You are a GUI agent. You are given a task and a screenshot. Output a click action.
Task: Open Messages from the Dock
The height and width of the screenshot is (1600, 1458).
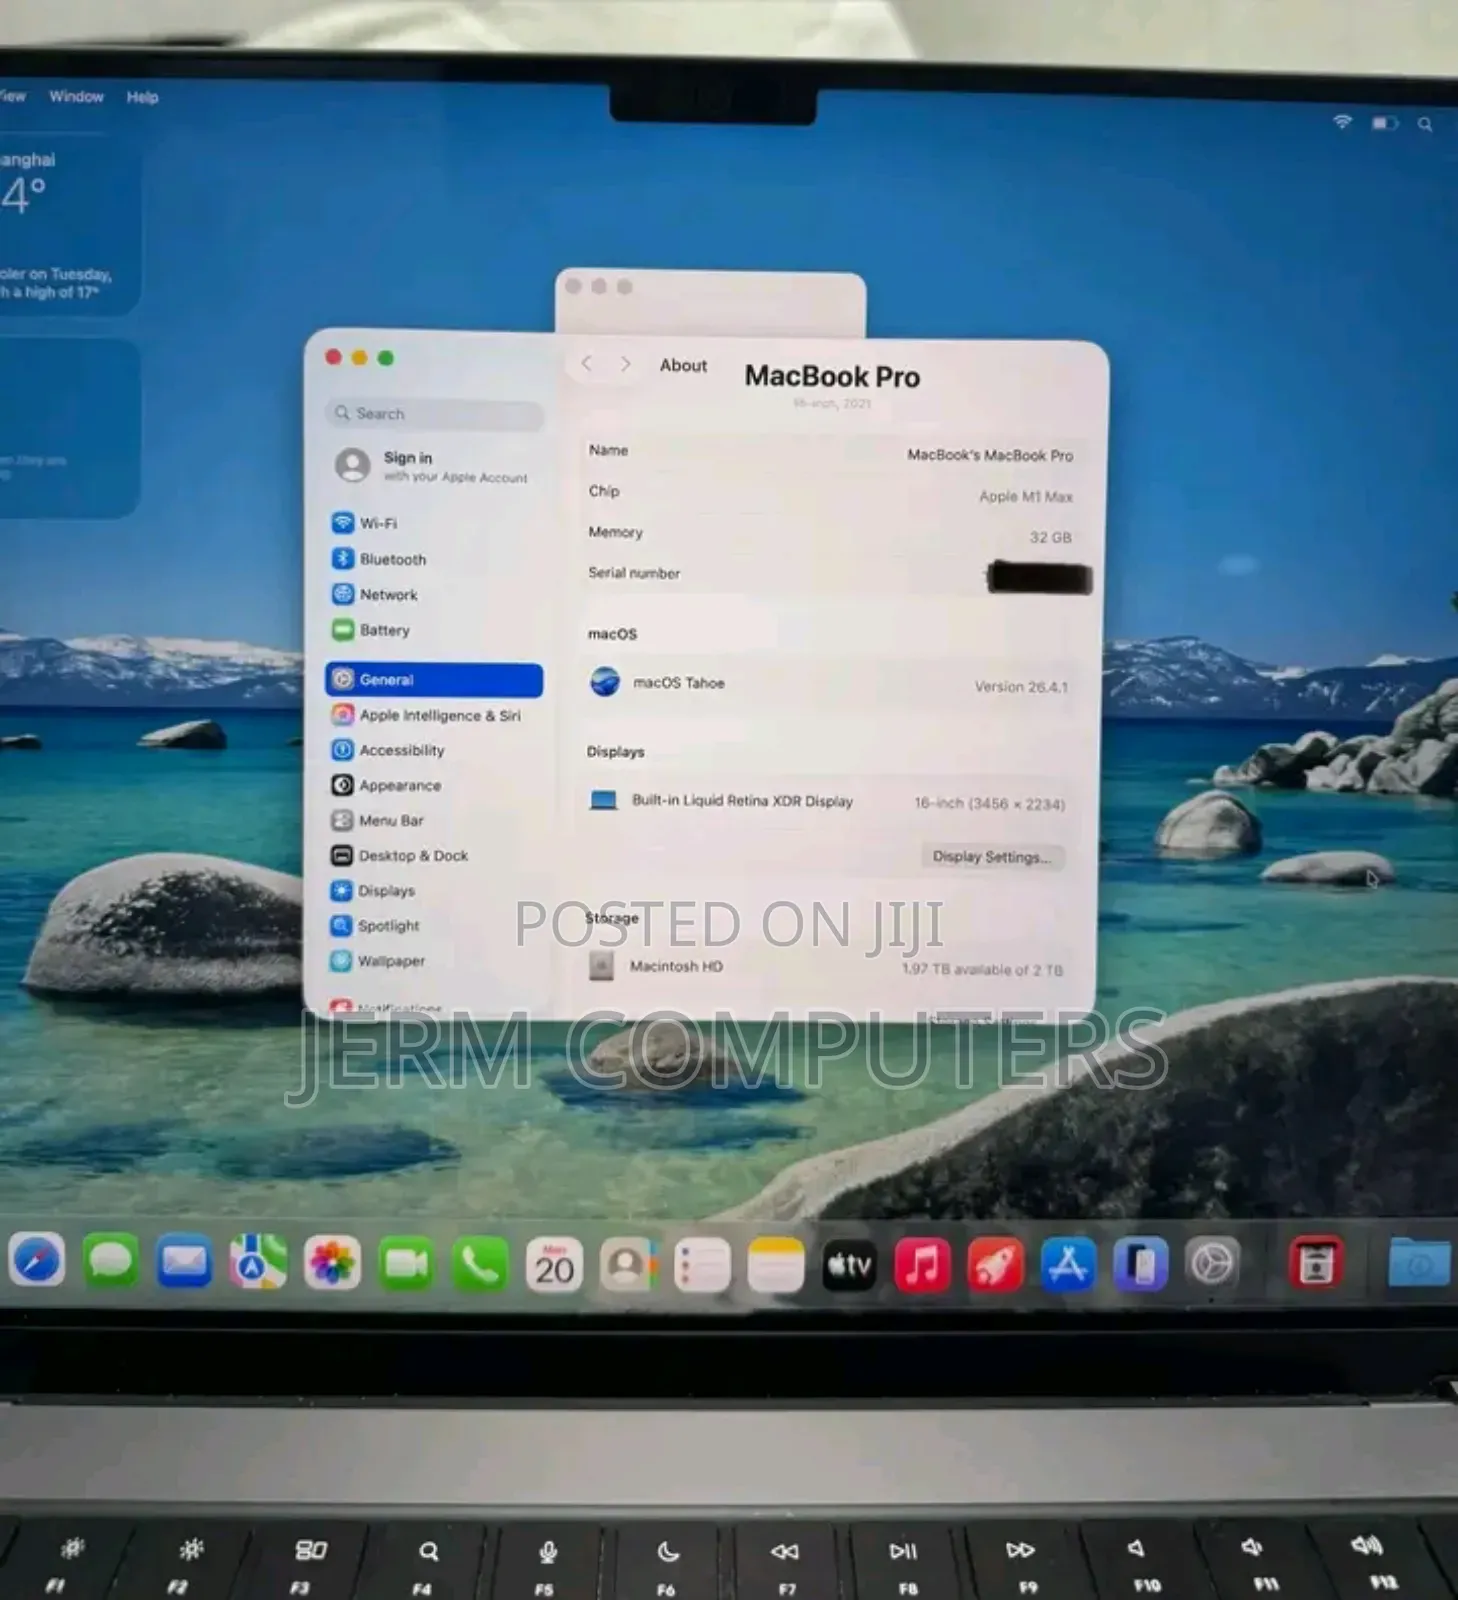tap(110, 1262)
